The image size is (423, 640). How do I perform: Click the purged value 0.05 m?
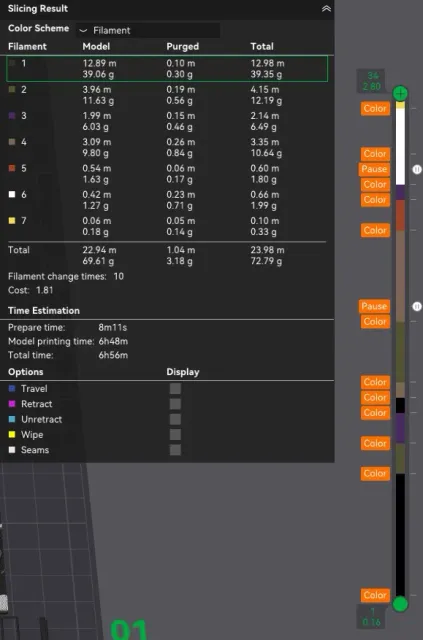pos(181,221)
